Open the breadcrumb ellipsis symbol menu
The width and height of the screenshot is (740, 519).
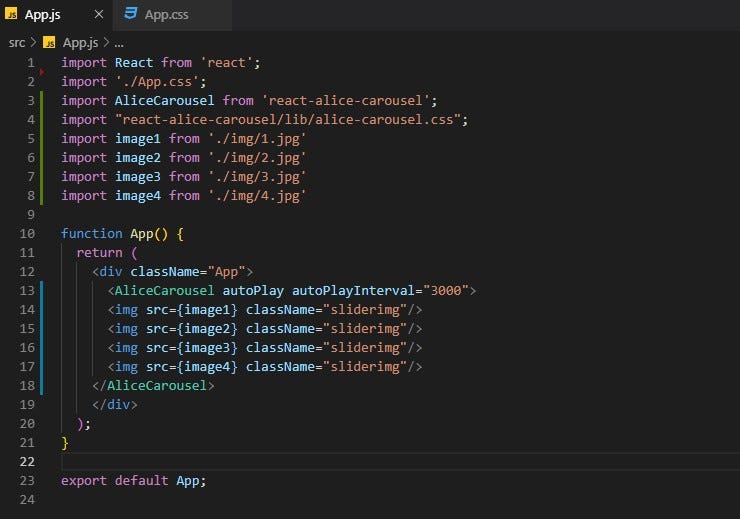tap(119, 43)
